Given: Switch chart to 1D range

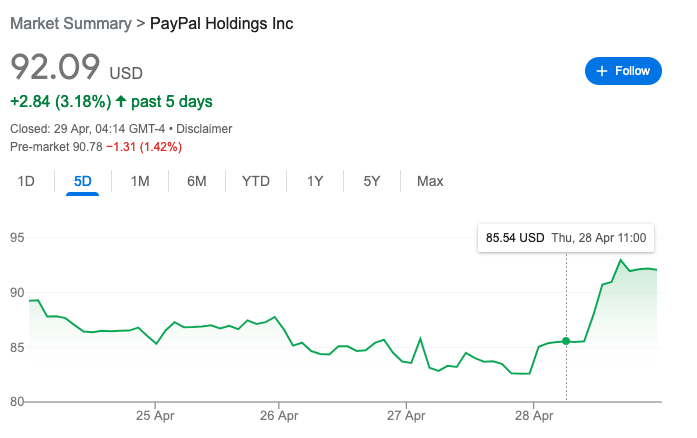Looking at the screenshot, I should [x=26, y=181].
